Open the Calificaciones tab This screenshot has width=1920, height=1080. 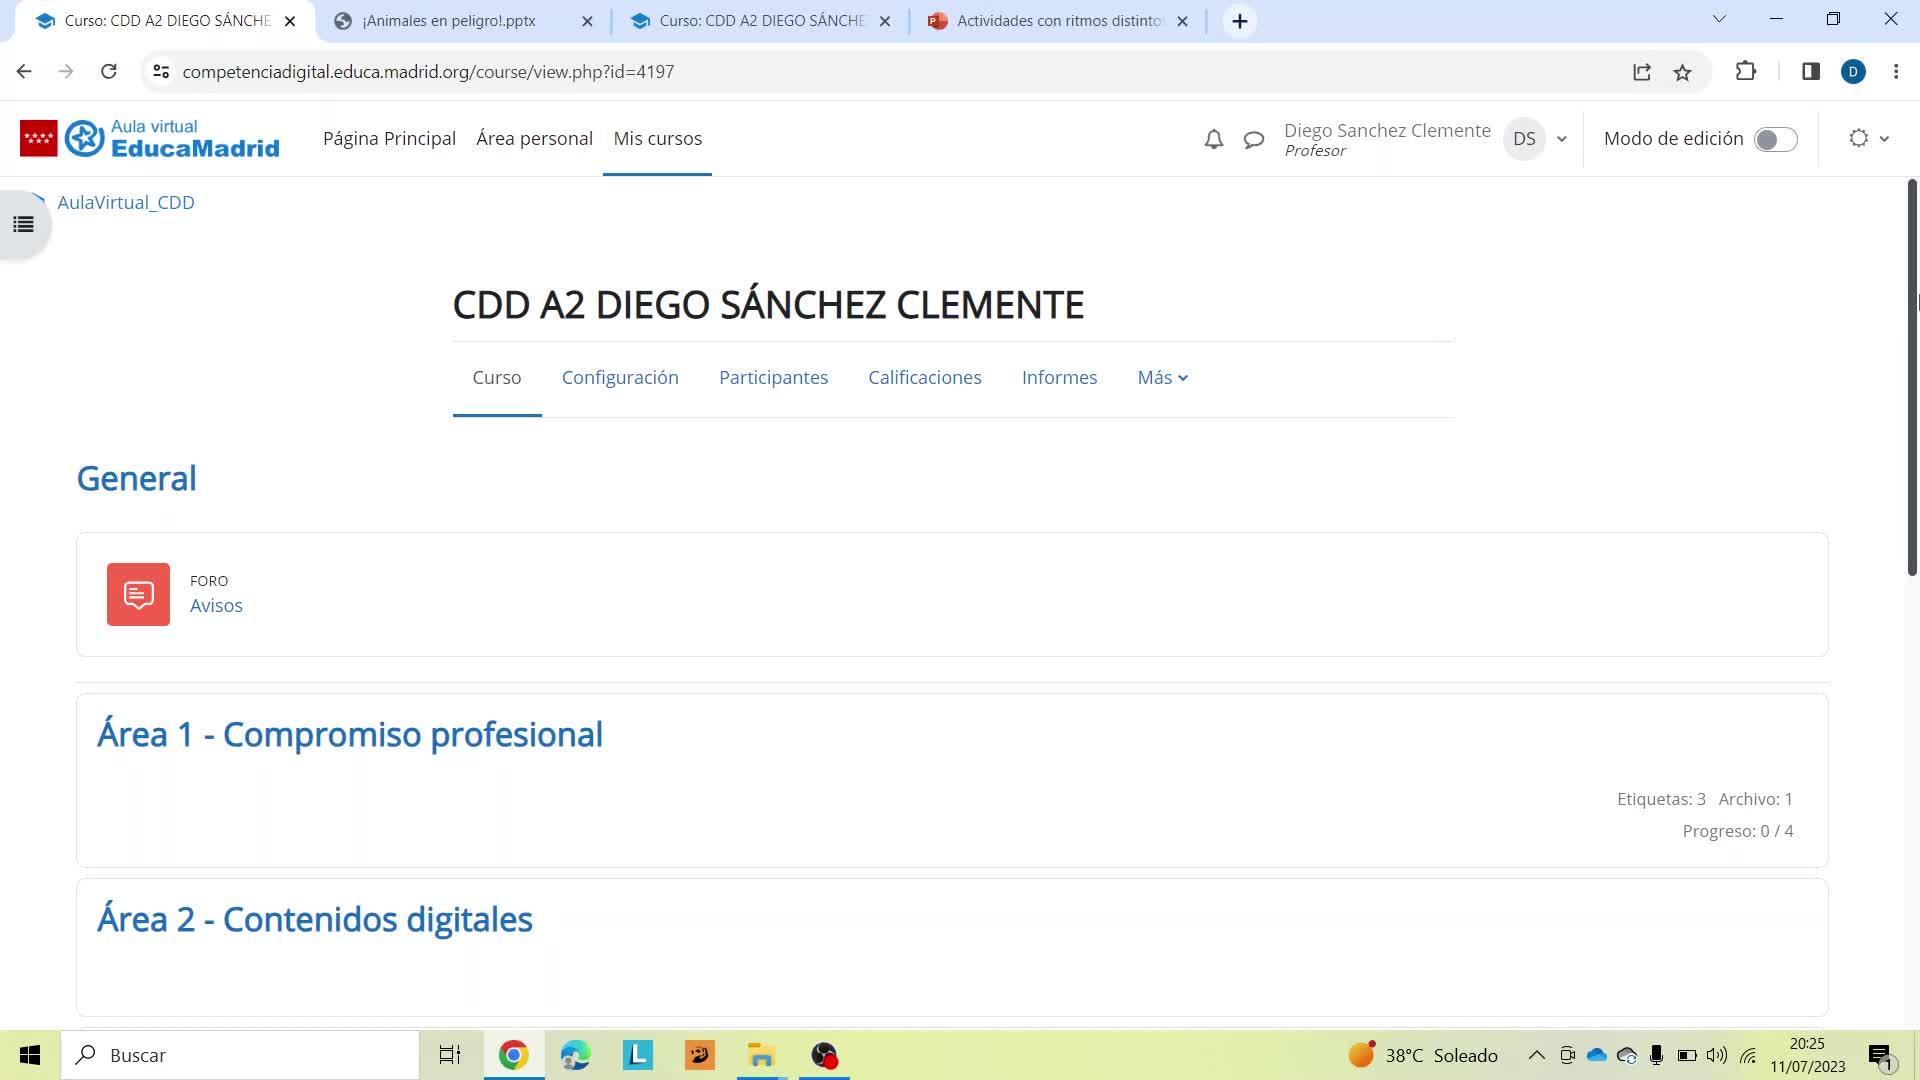(x=924, y=378)
